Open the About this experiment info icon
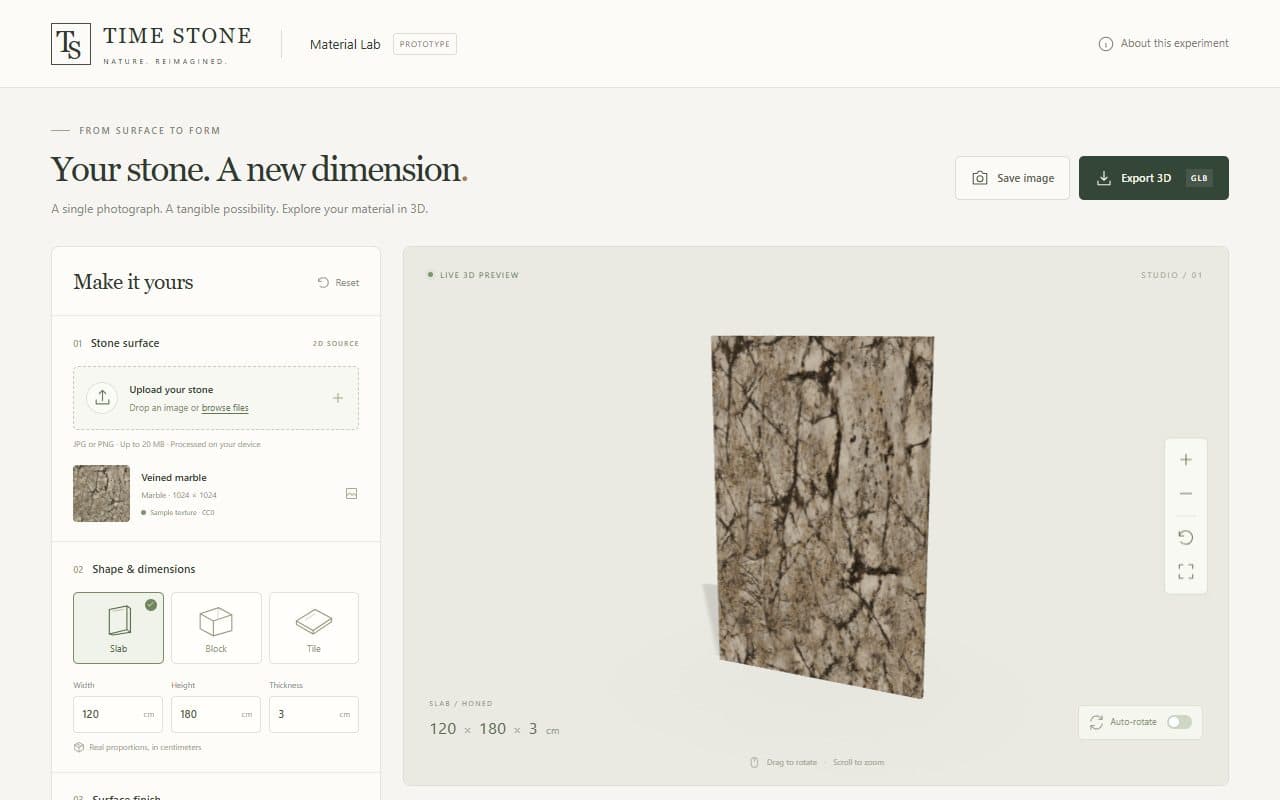1280x800 pixels. click(1105, 44)
